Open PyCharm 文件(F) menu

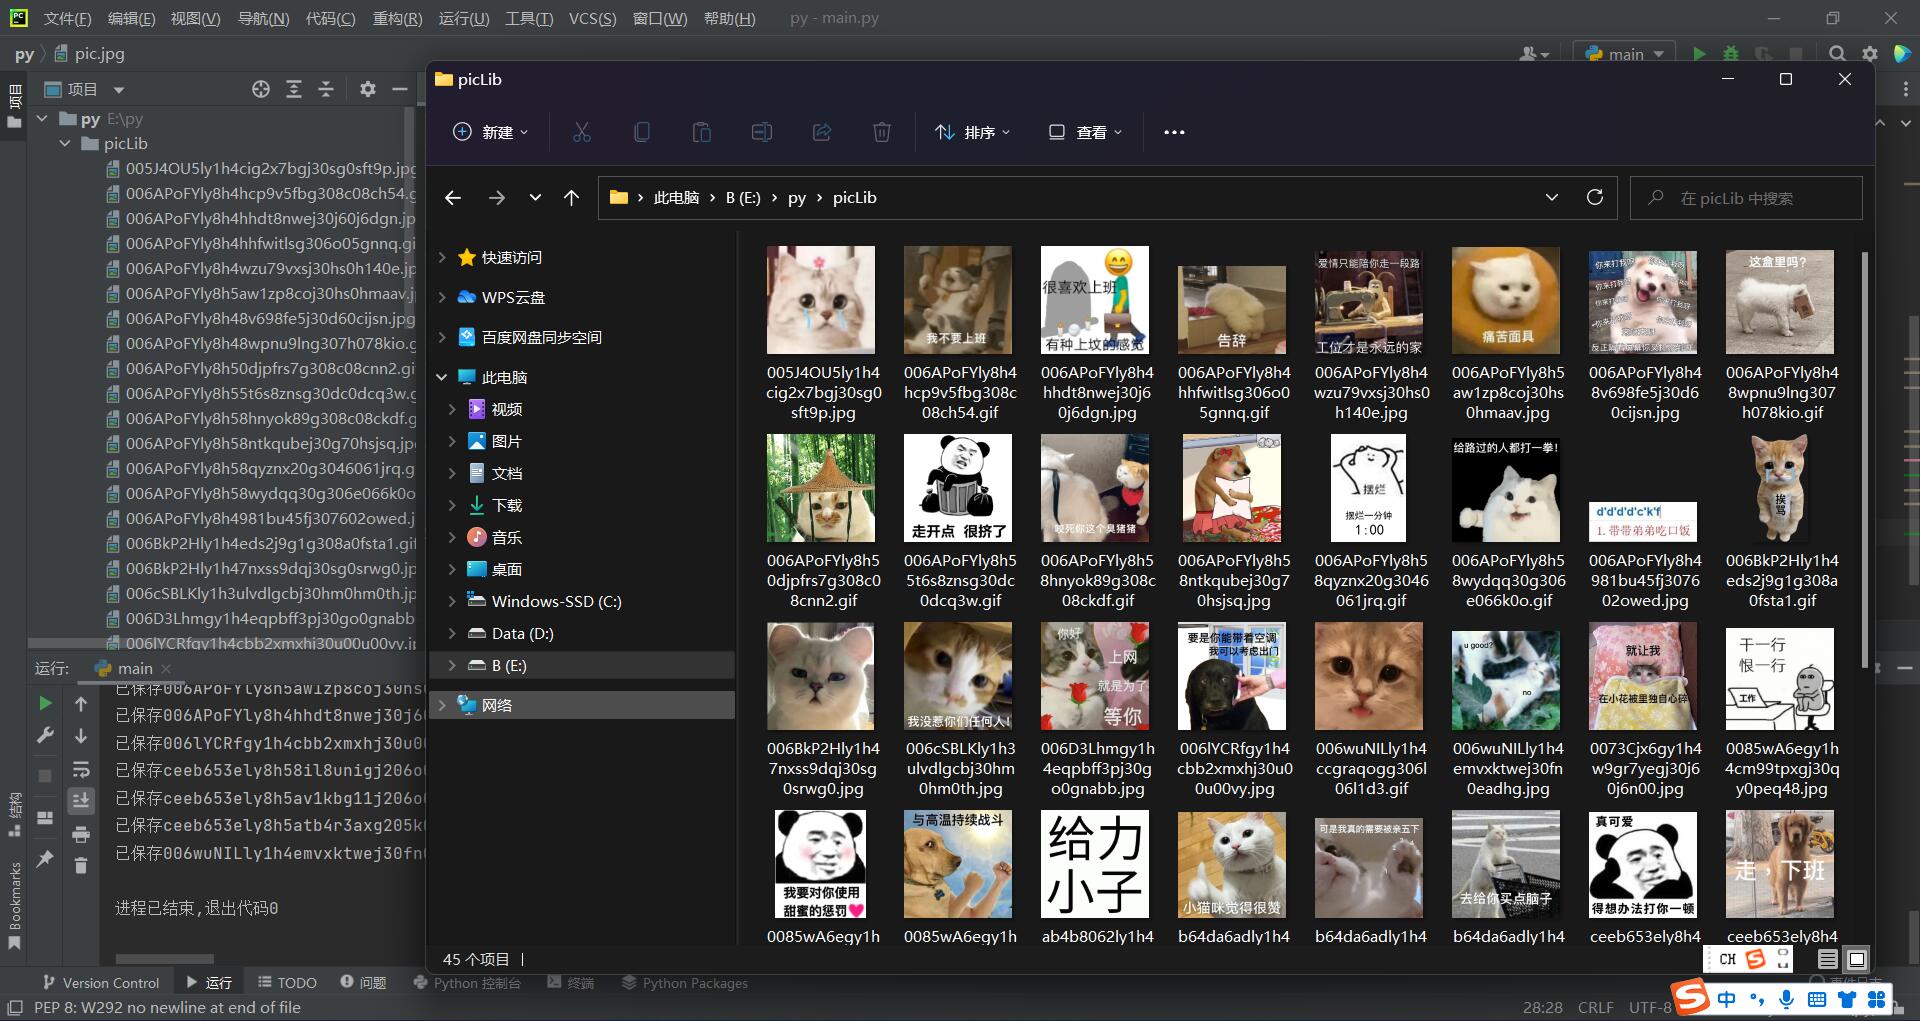[x=68, y=18]
